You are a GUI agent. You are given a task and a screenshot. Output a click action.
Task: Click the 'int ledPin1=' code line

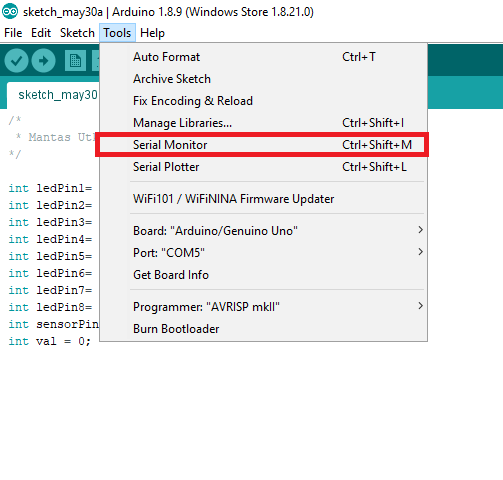[50, 188]
